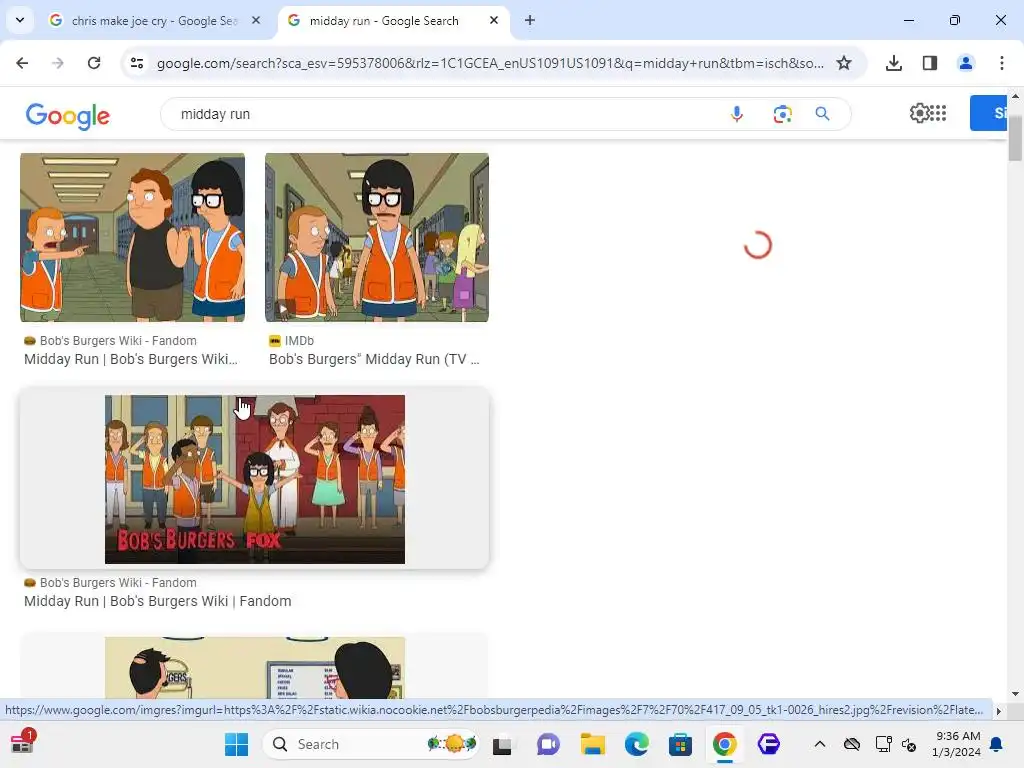Screen dimensions: 1024x768
Task: Open the IMDb Midday Run thumbnail
Action: pos(377,238)
